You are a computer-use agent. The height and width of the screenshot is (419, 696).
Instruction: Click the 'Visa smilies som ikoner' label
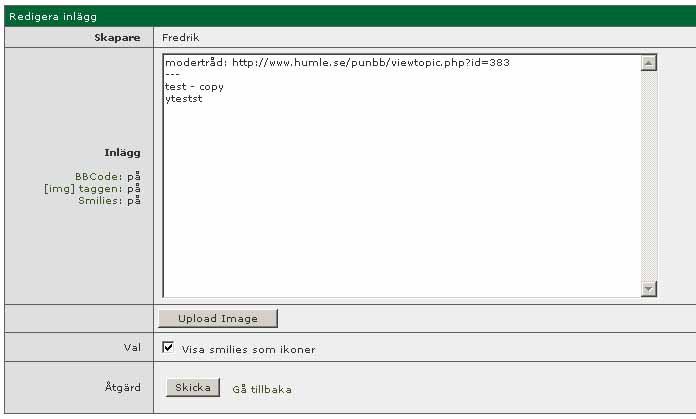[248, 350]
